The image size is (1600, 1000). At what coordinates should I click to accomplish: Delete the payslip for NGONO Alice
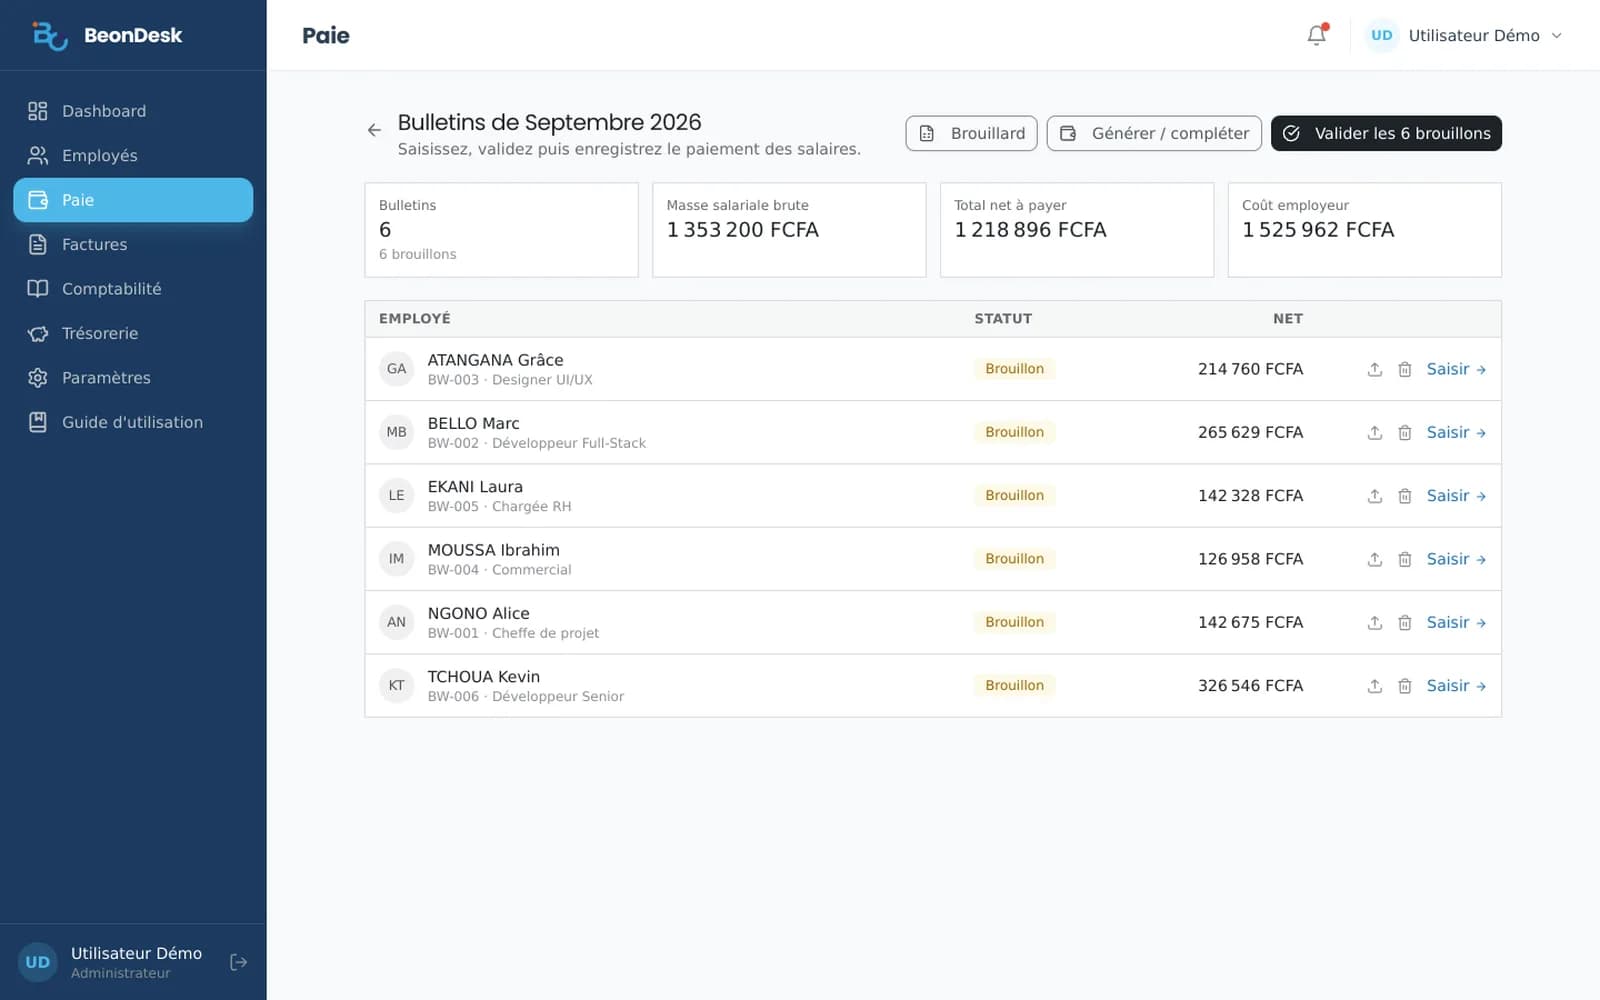pos(1405,622)
